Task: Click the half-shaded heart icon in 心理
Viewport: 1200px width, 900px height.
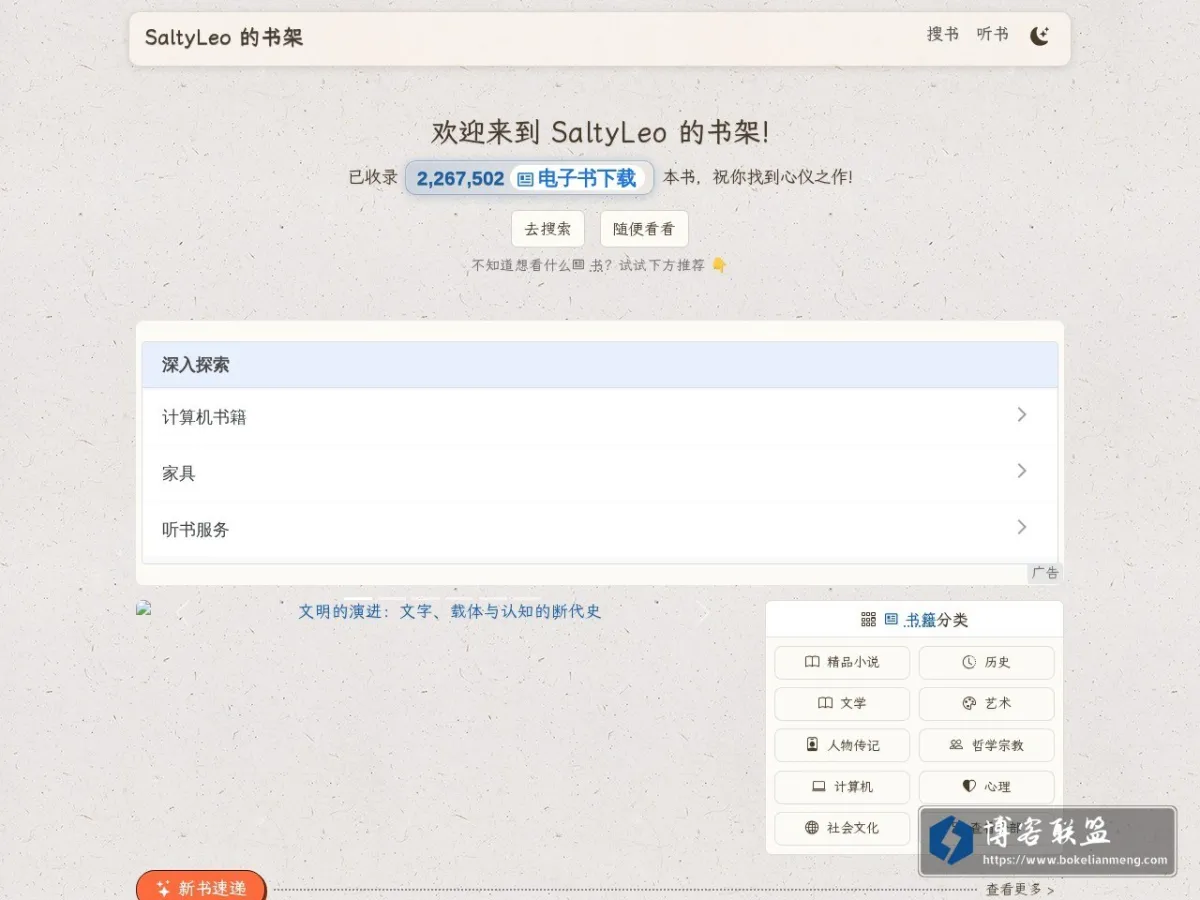Action: coord(968,787)
